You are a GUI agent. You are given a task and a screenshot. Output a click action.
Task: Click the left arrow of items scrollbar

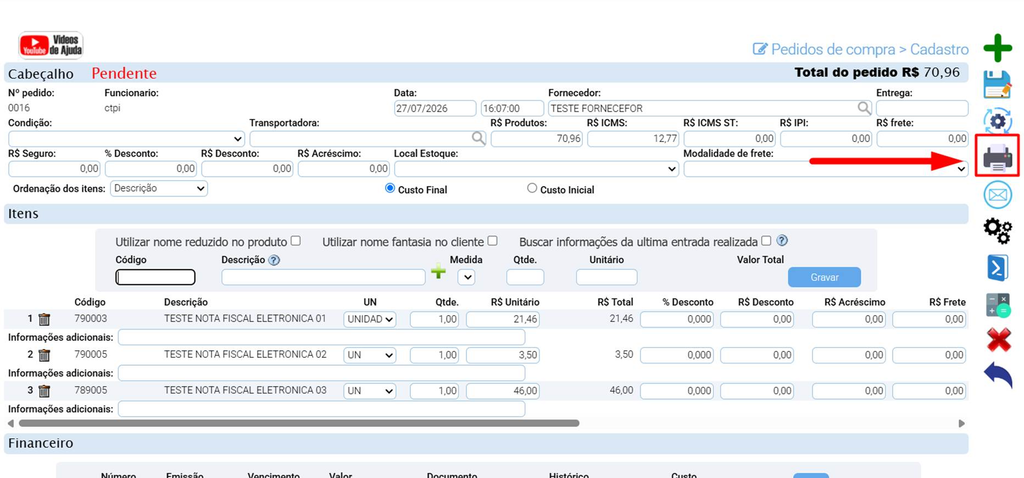pyautogui.click(x=10, y=423)
